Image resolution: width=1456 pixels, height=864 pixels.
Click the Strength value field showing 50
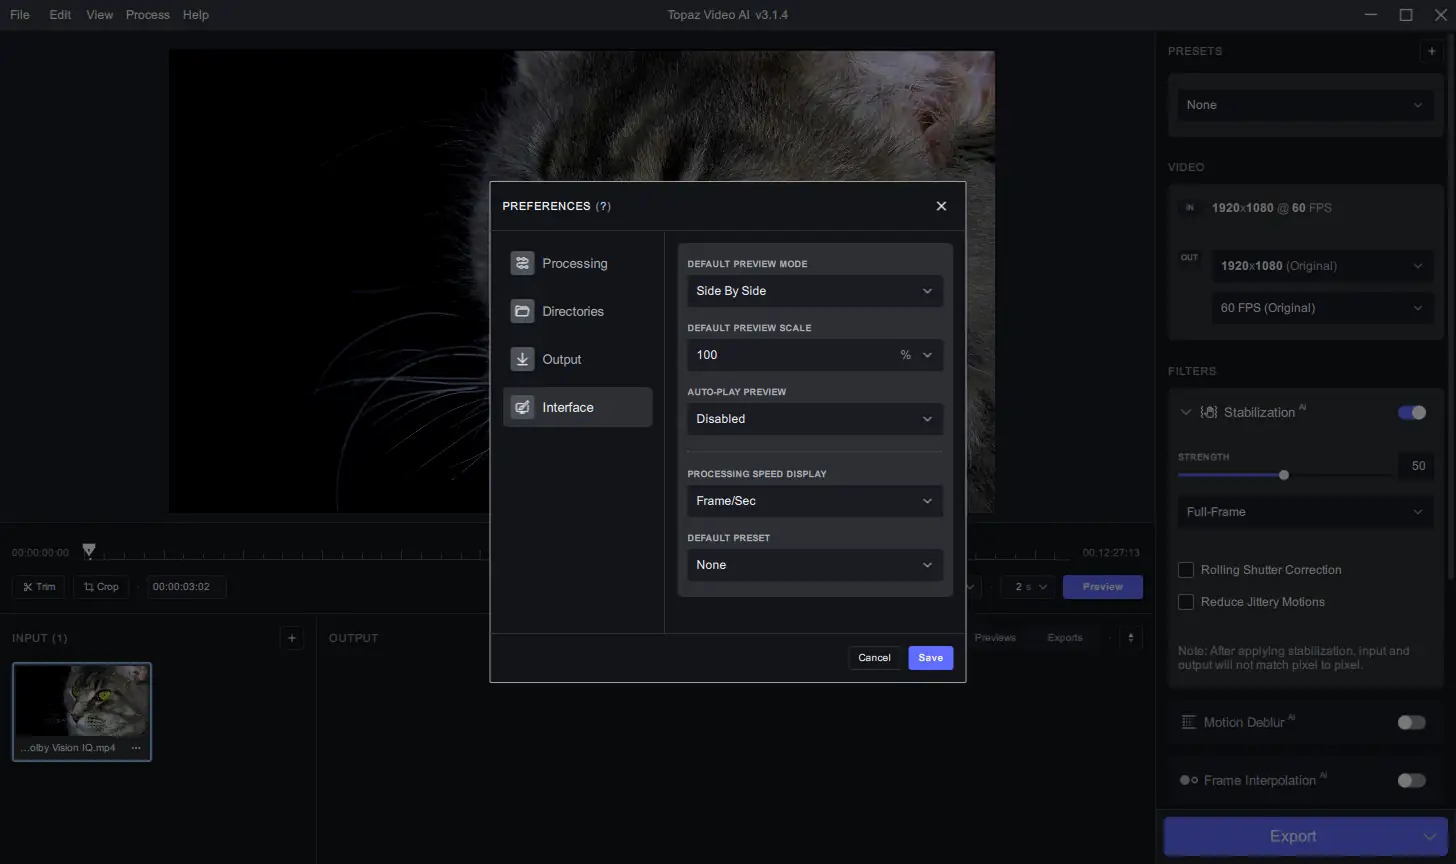click(1417, 466)
